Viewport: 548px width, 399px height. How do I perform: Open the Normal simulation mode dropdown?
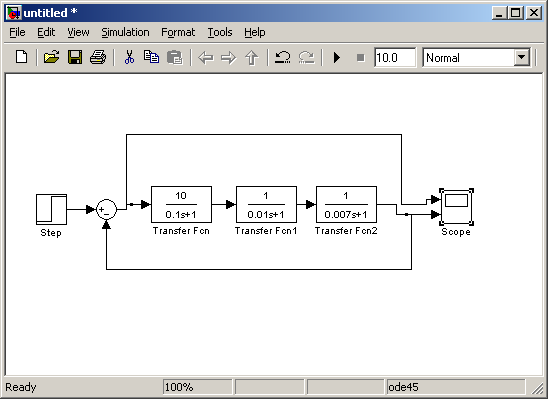click(522, 57)
